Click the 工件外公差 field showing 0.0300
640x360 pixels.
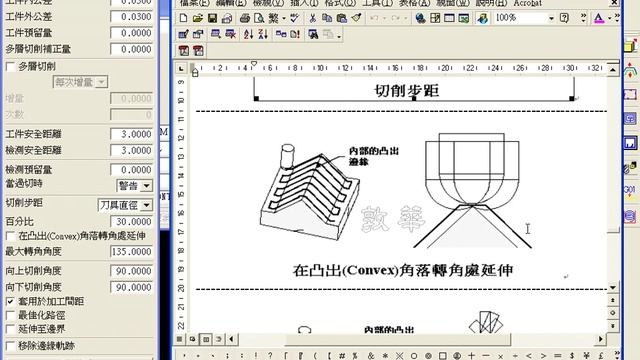(131, 17)
